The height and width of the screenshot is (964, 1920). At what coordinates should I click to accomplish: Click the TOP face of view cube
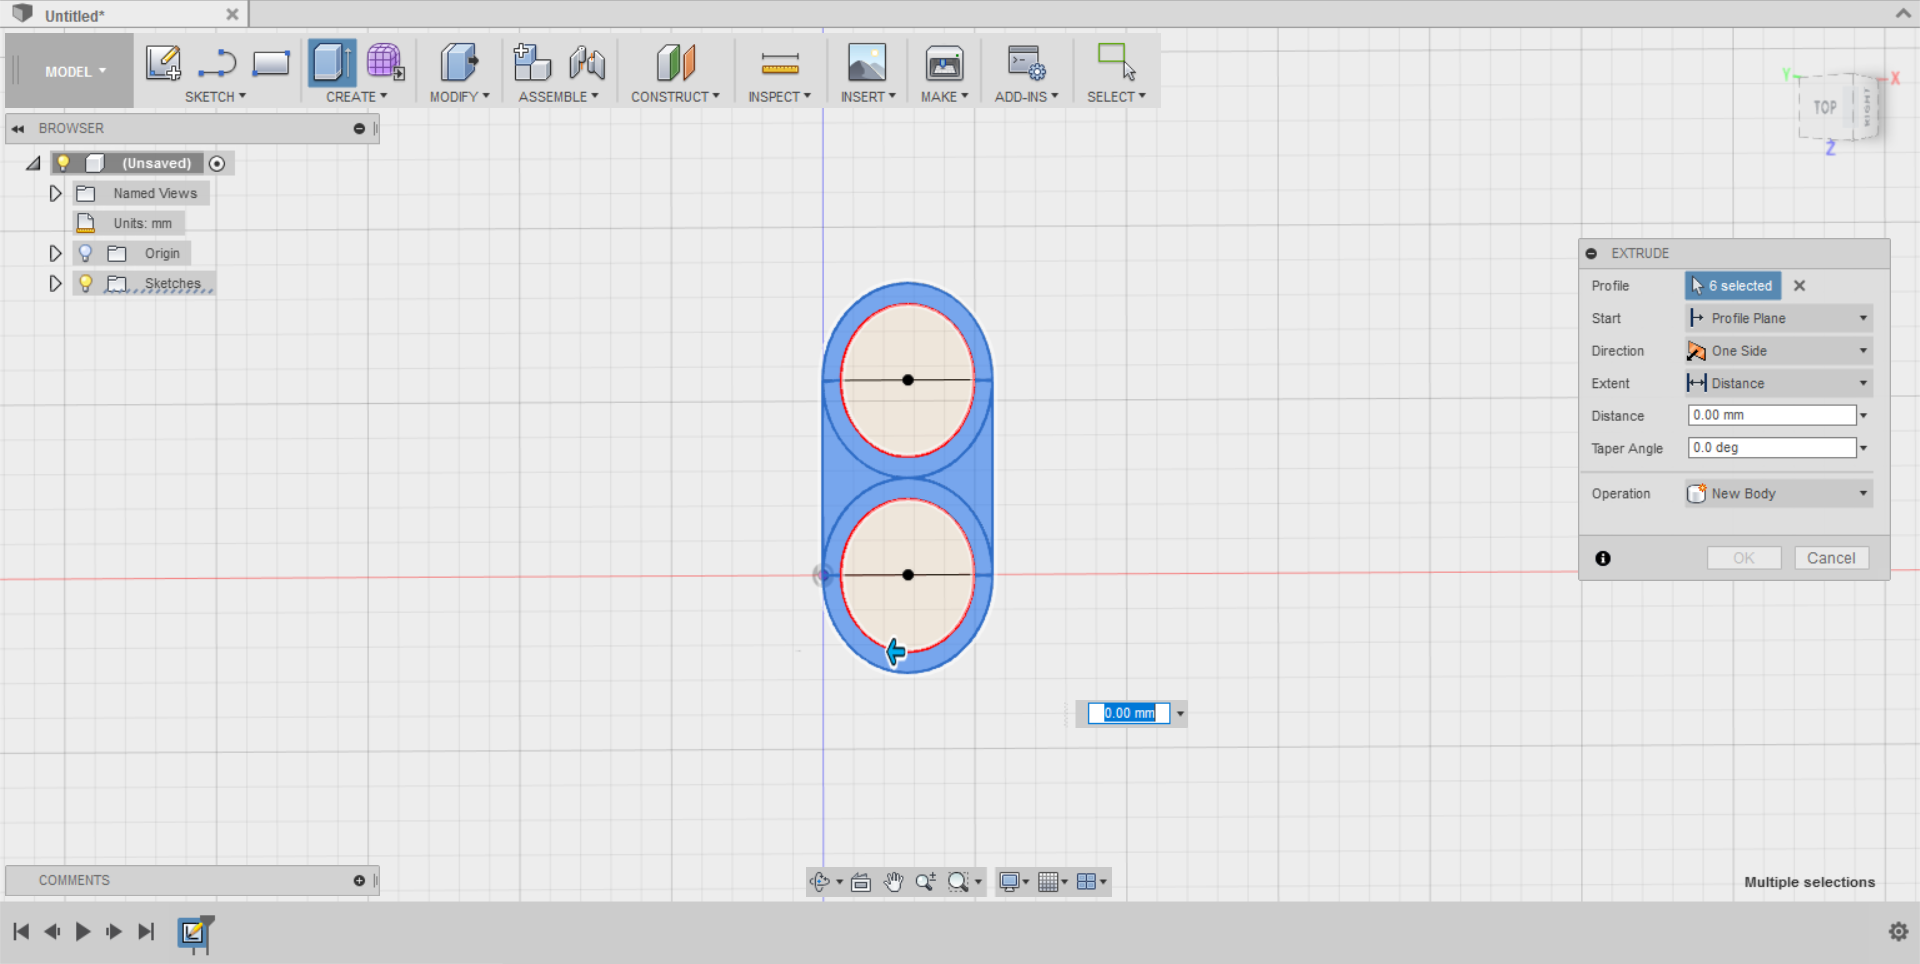tap(1825, 107)
